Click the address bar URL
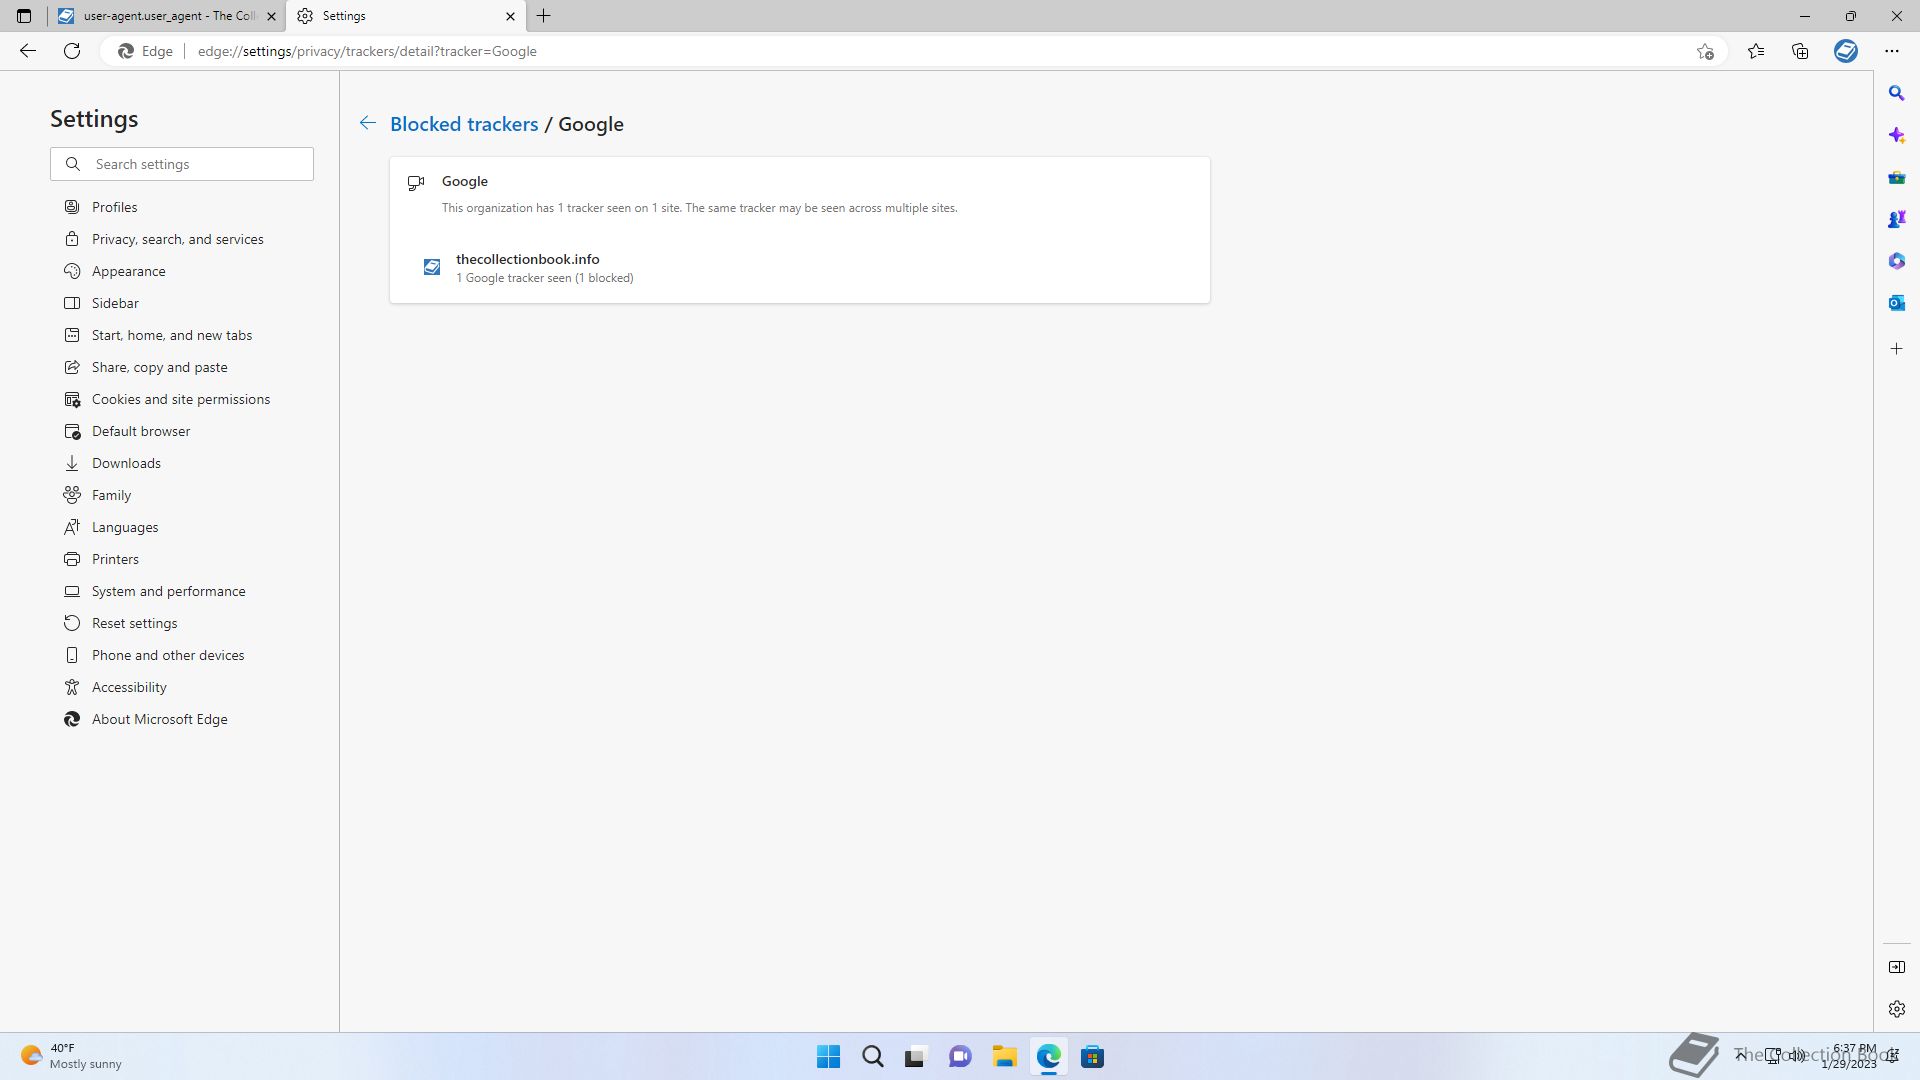Screen dimensions: 1920x1080 367,51
